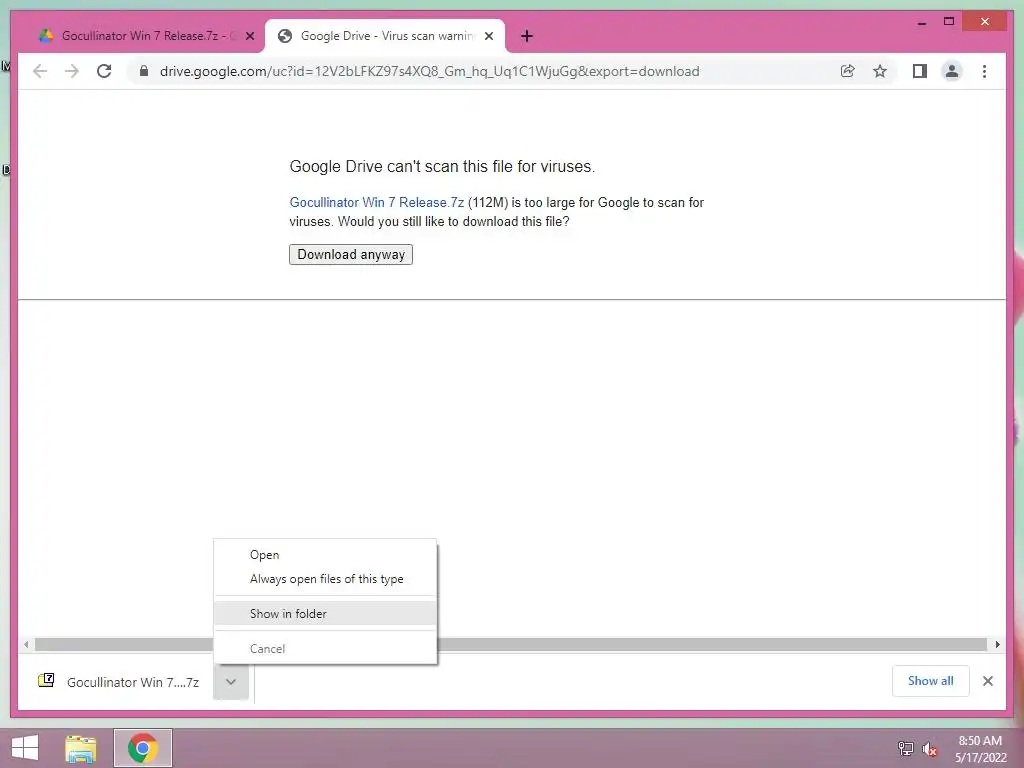Screen dimensions: 1024x768
Task: Select Cancel in the download menu
Action: point(325,648)
